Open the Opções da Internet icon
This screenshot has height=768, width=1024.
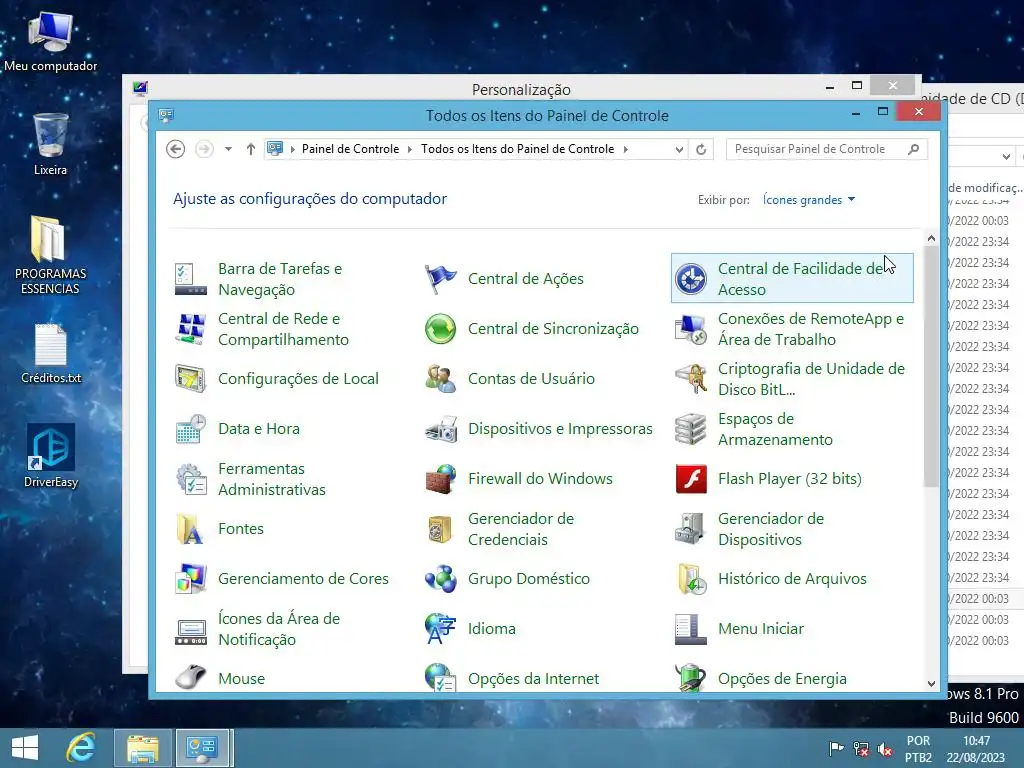[441, 677]
